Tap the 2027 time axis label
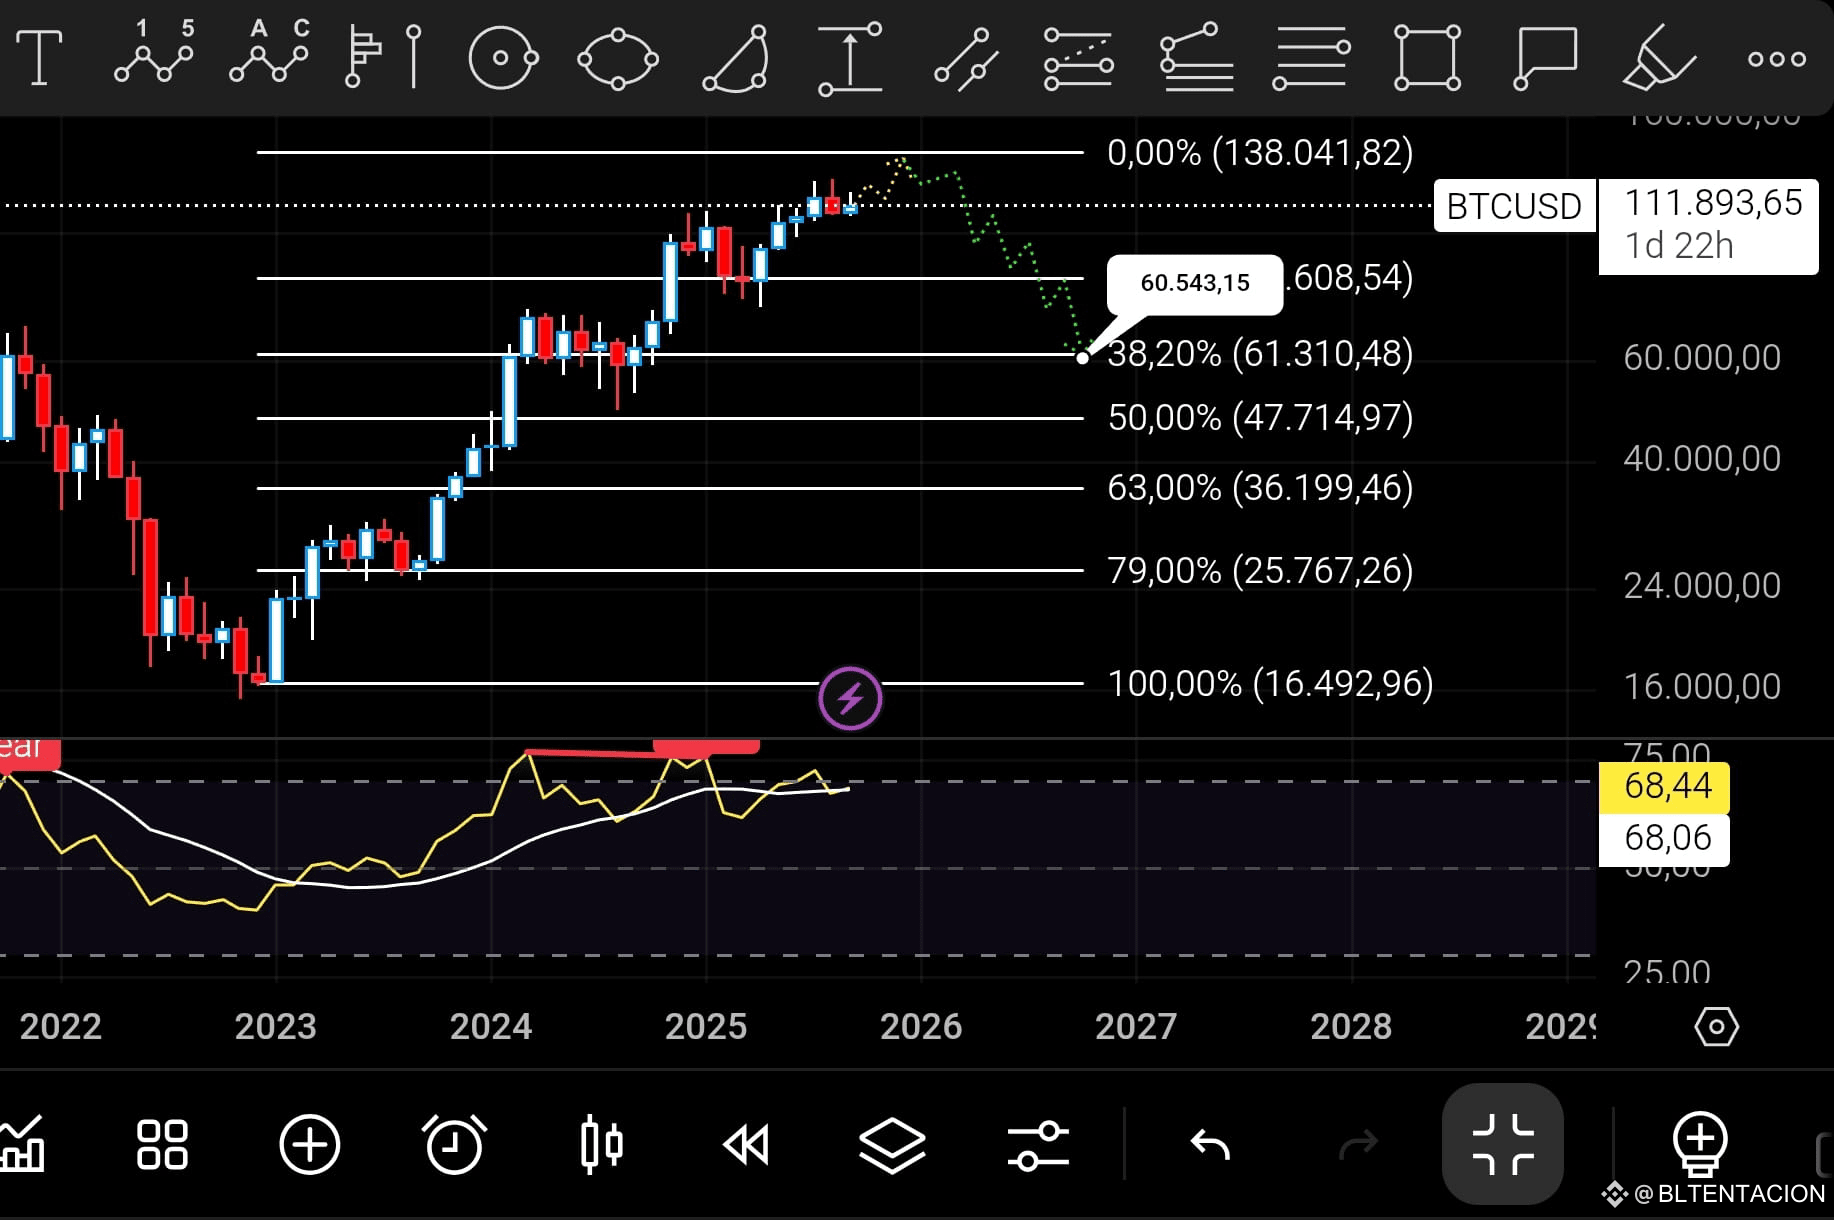The width and height of the screenshot is (1834, 1220). point(1136,1027)
